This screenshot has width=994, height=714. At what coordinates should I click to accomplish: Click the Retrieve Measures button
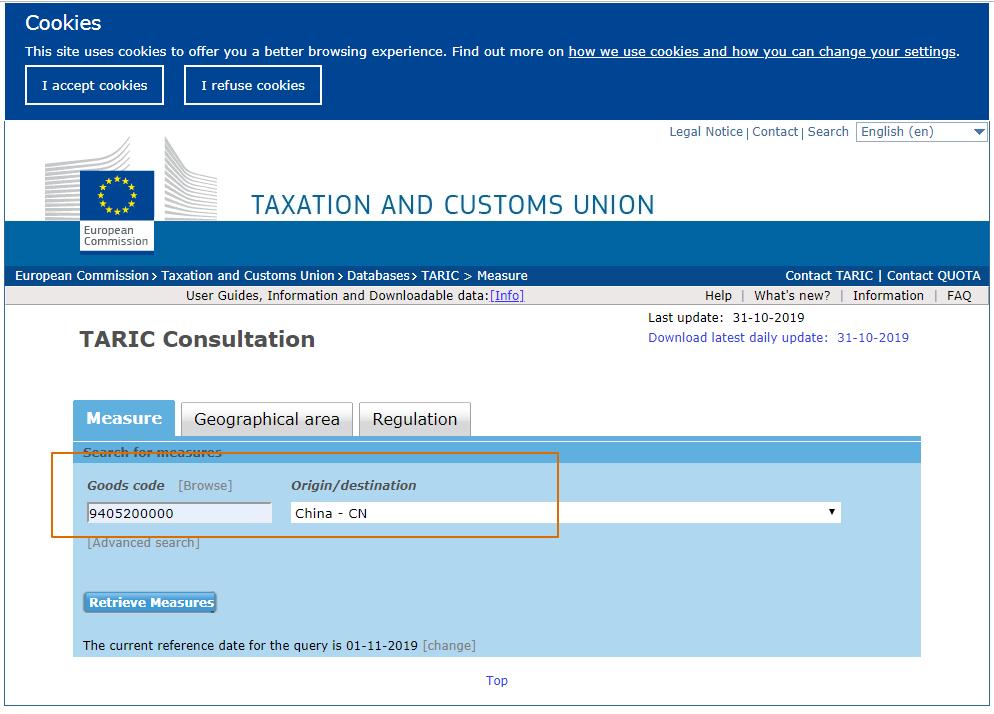150,603
